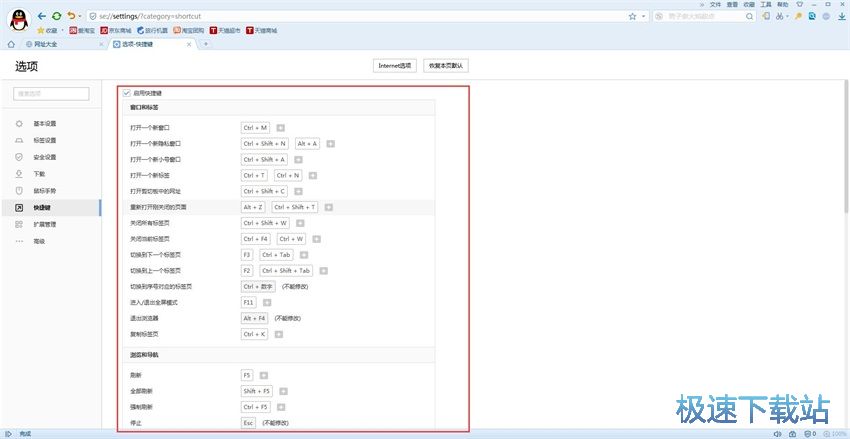Click plus icon after Ctrl + Shift + Tab
The image size is (850, 439).
coord(324,271)
